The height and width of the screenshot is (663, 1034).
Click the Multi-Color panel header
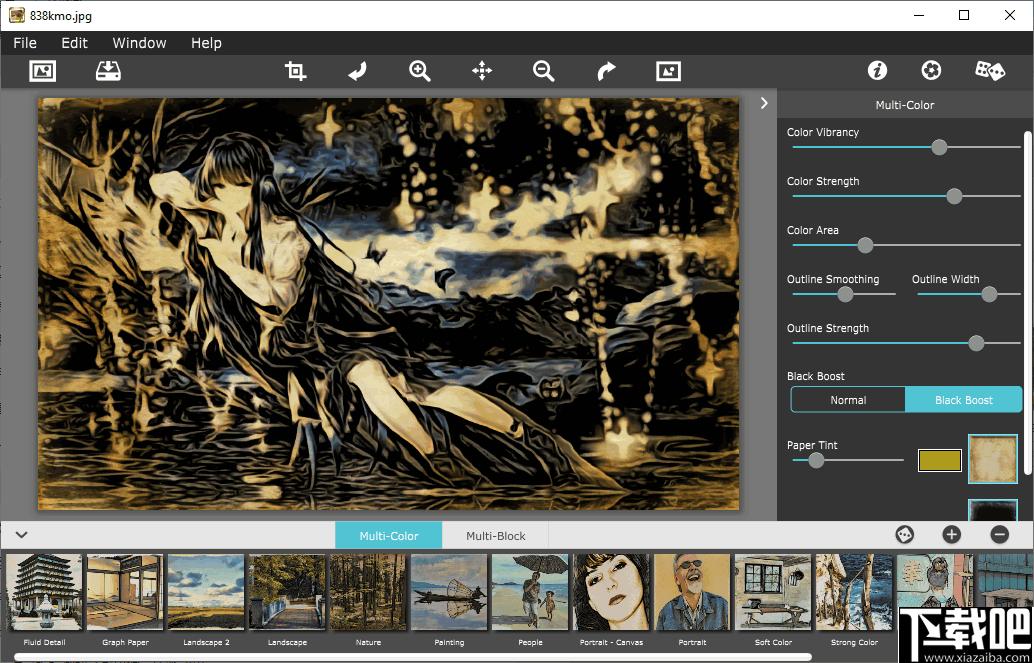[905, 105]
